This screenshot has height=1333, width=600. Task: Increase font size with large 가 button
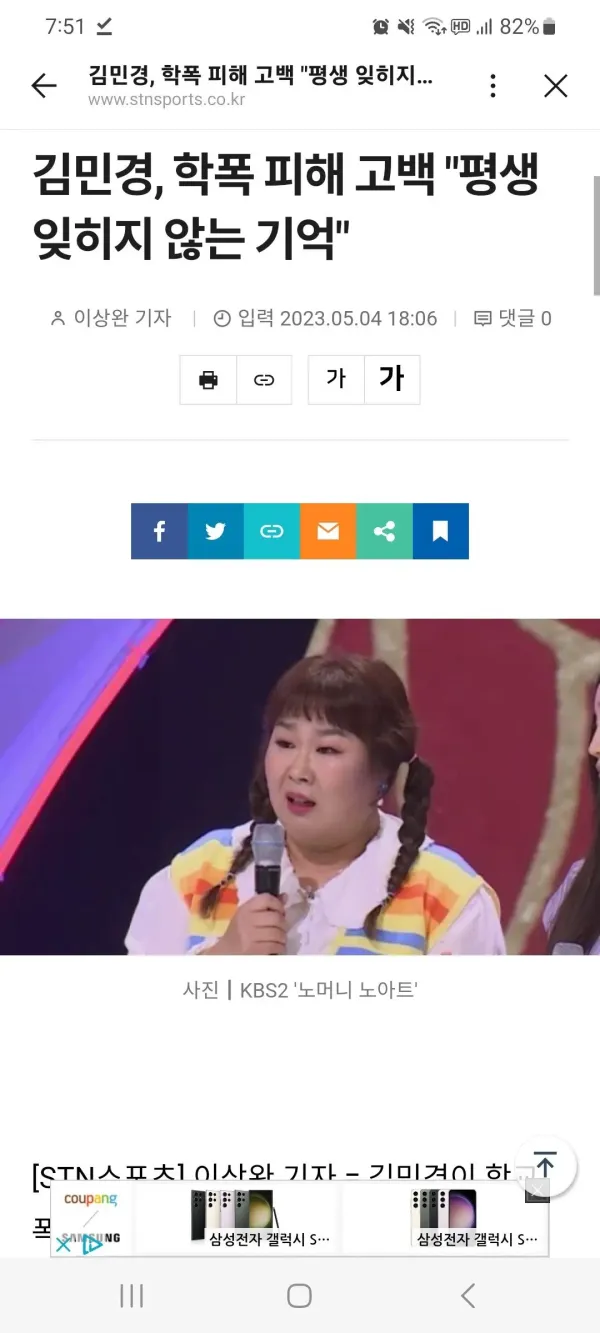[392, 380]
